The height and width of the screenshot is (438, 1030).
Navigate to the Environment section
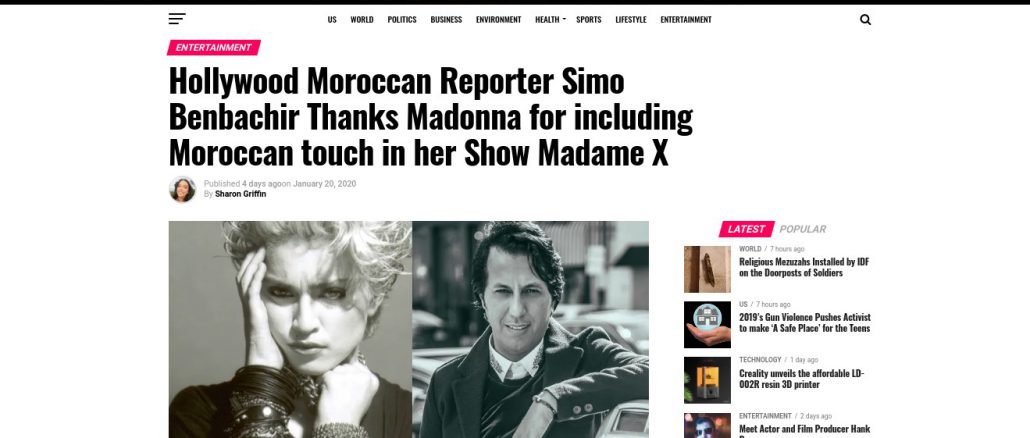pyautogui.click(x=498, y=20)
